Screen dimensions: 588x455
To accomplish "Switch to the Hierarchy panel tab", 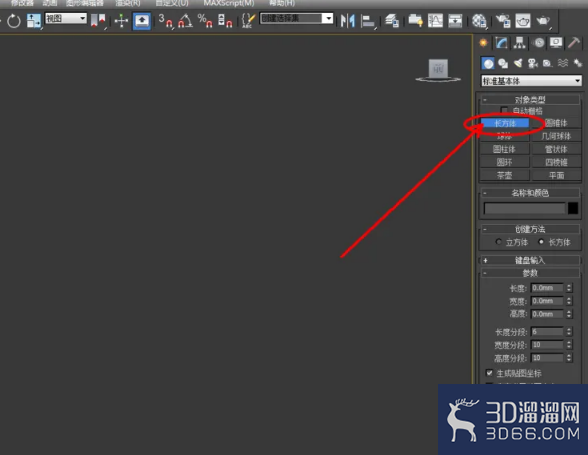I will click(519, 43).
